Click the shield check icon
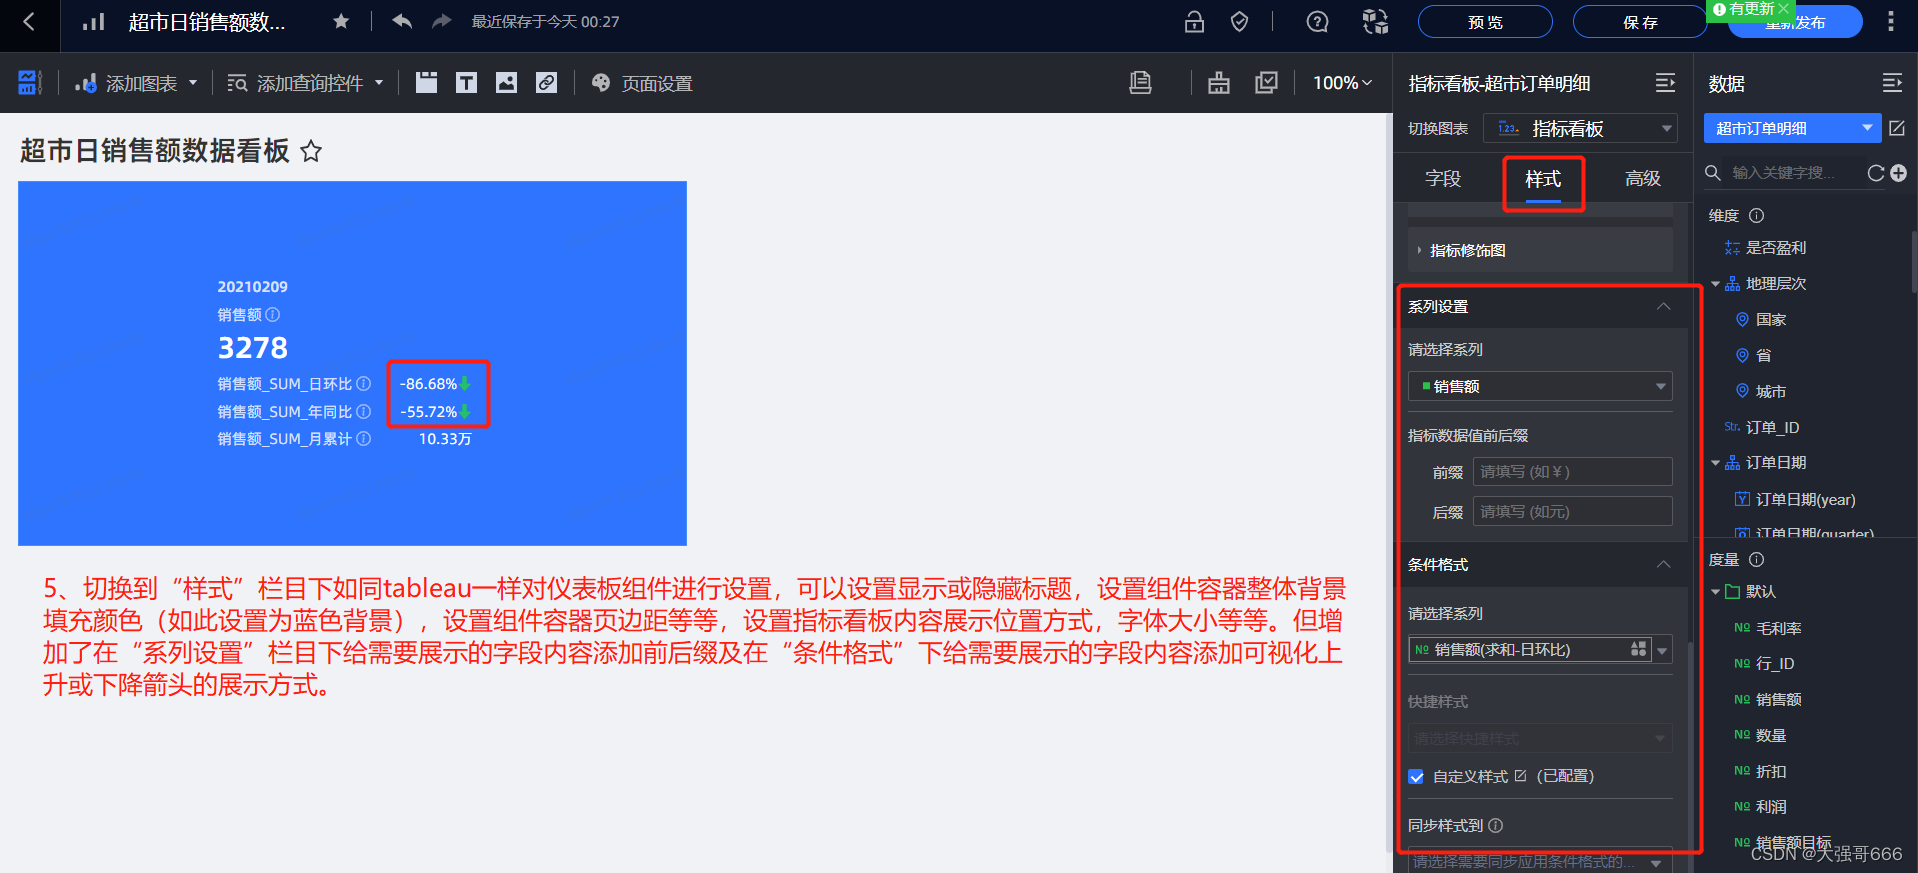This screenshot has height=873, width=1918. click(1239, 22)
